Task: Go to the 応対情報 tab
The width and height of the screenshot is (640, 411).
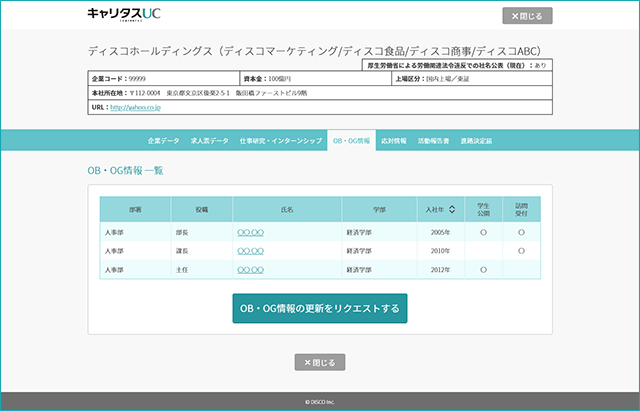Action: pyautogui.click(x=394, y=141)
